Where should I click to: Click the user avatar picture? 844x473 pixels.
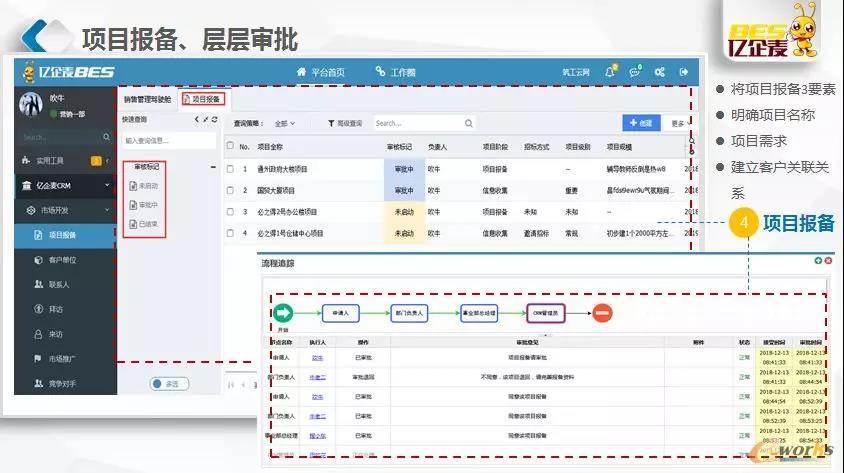(x=31, y=104)
